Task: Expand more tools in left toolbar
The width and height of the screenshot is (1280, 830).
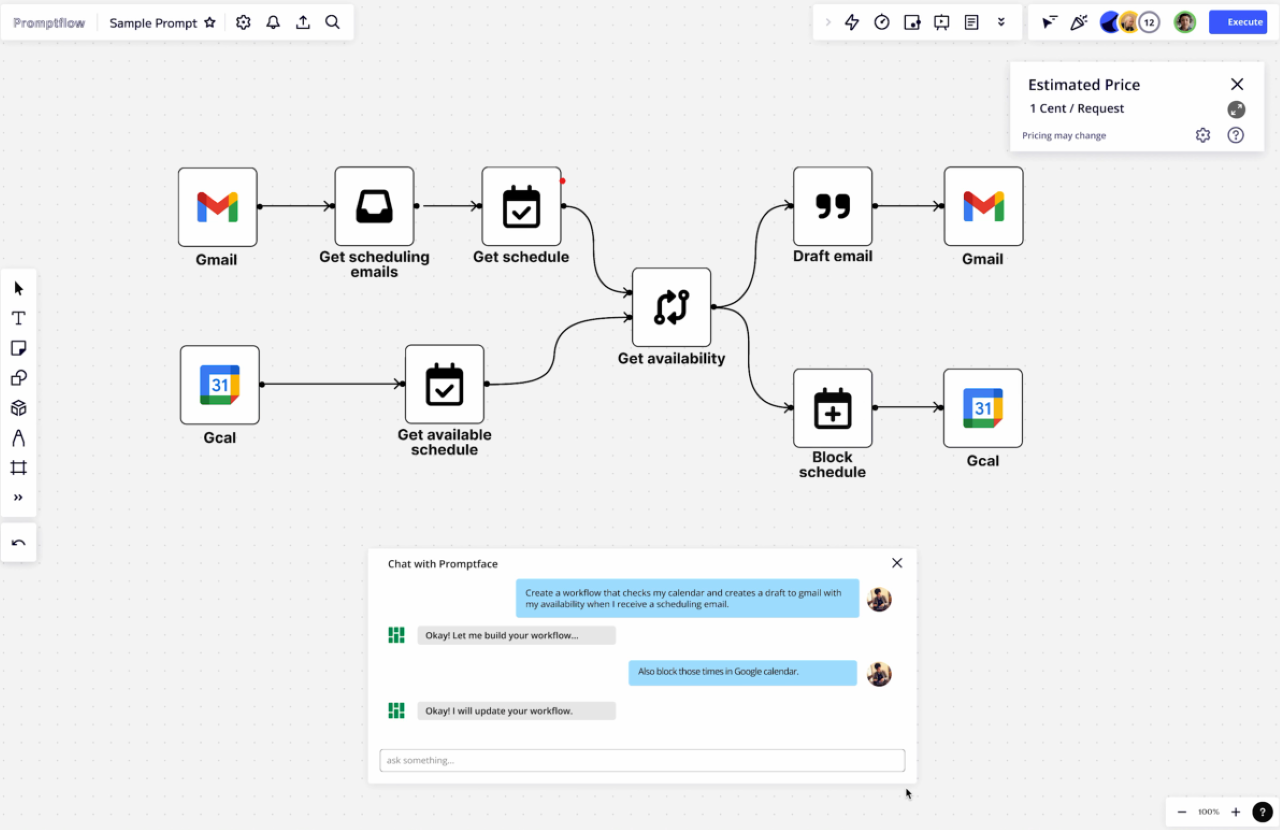Action: point(18,498)
